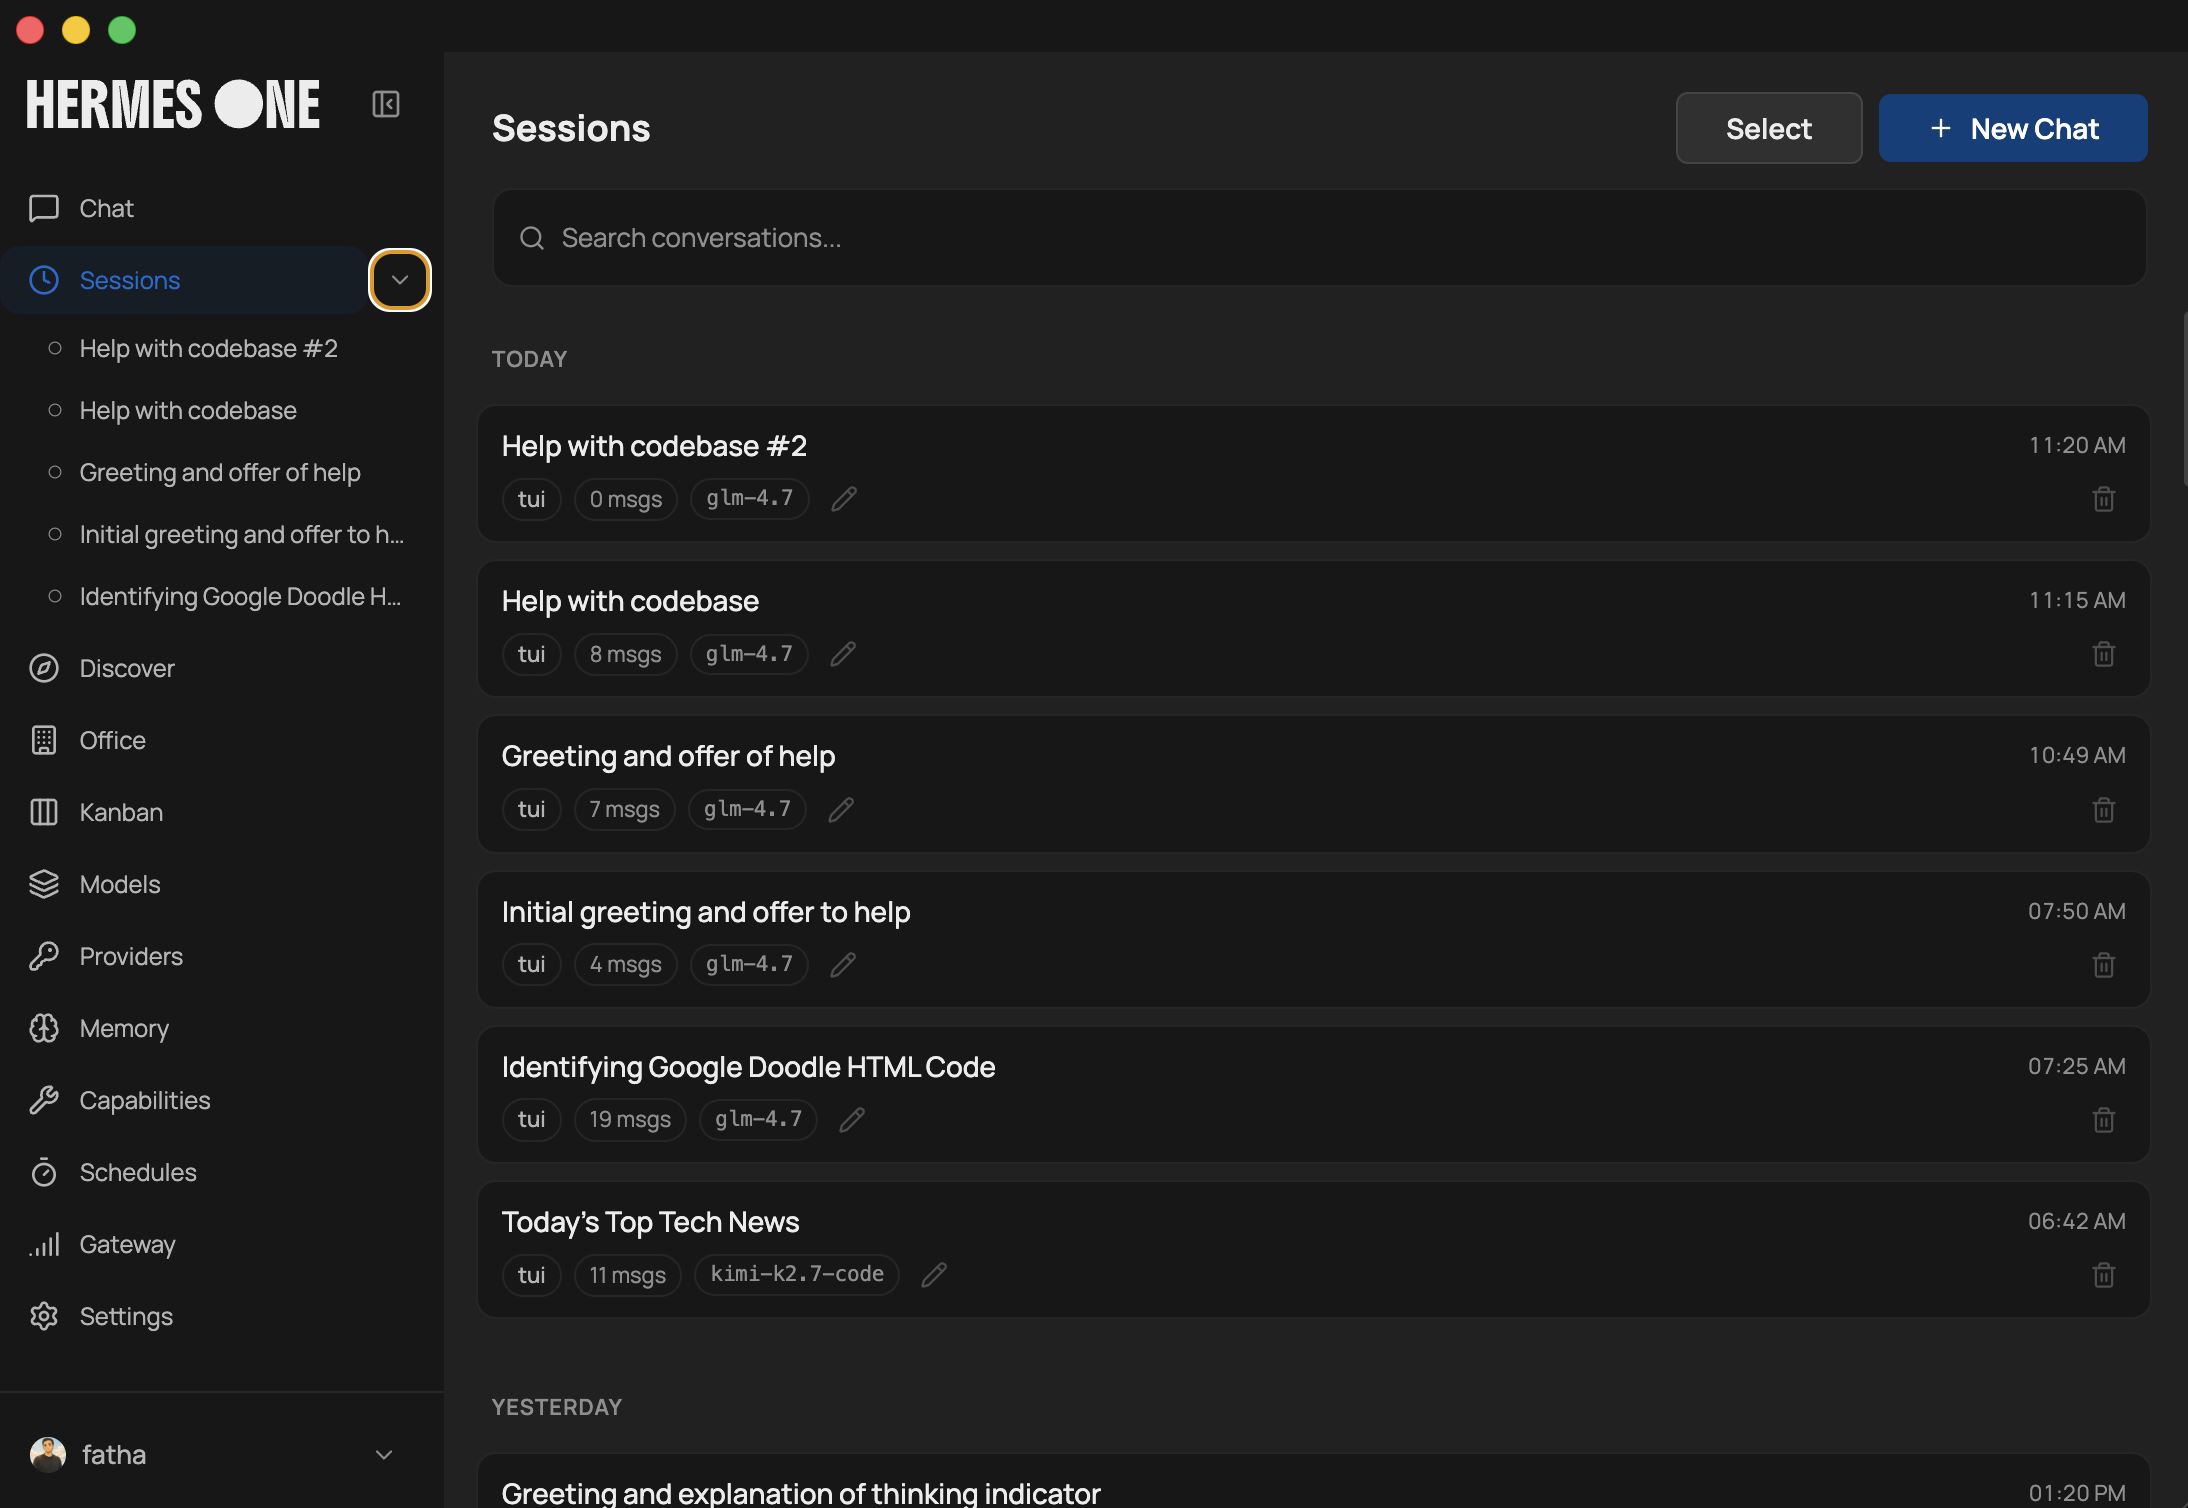Click the Hermes One logo
Image resolution: width=2188 pixels, height=1508 pixels.
(x=173, y=104)
